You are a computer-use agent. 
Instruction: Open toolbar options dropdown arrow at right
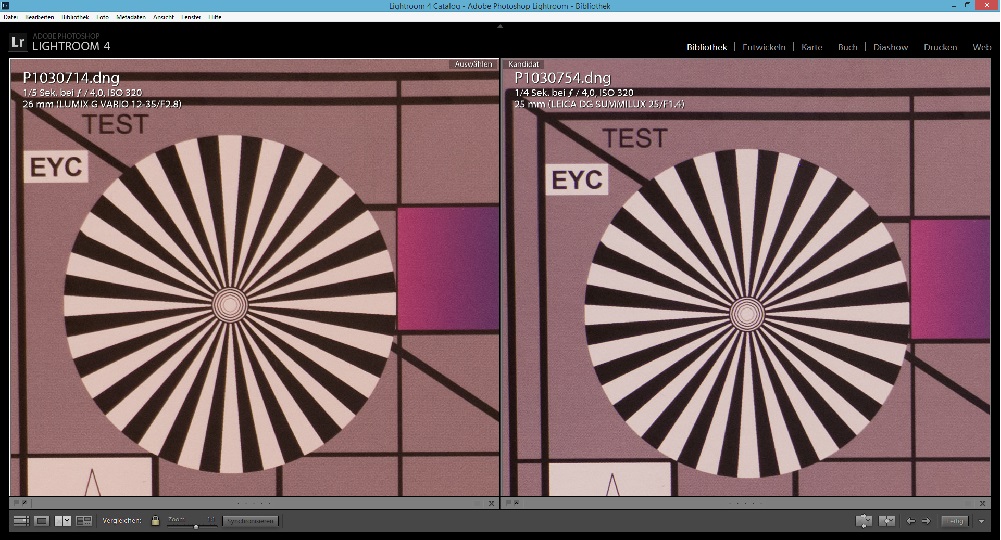coord(982,521)
